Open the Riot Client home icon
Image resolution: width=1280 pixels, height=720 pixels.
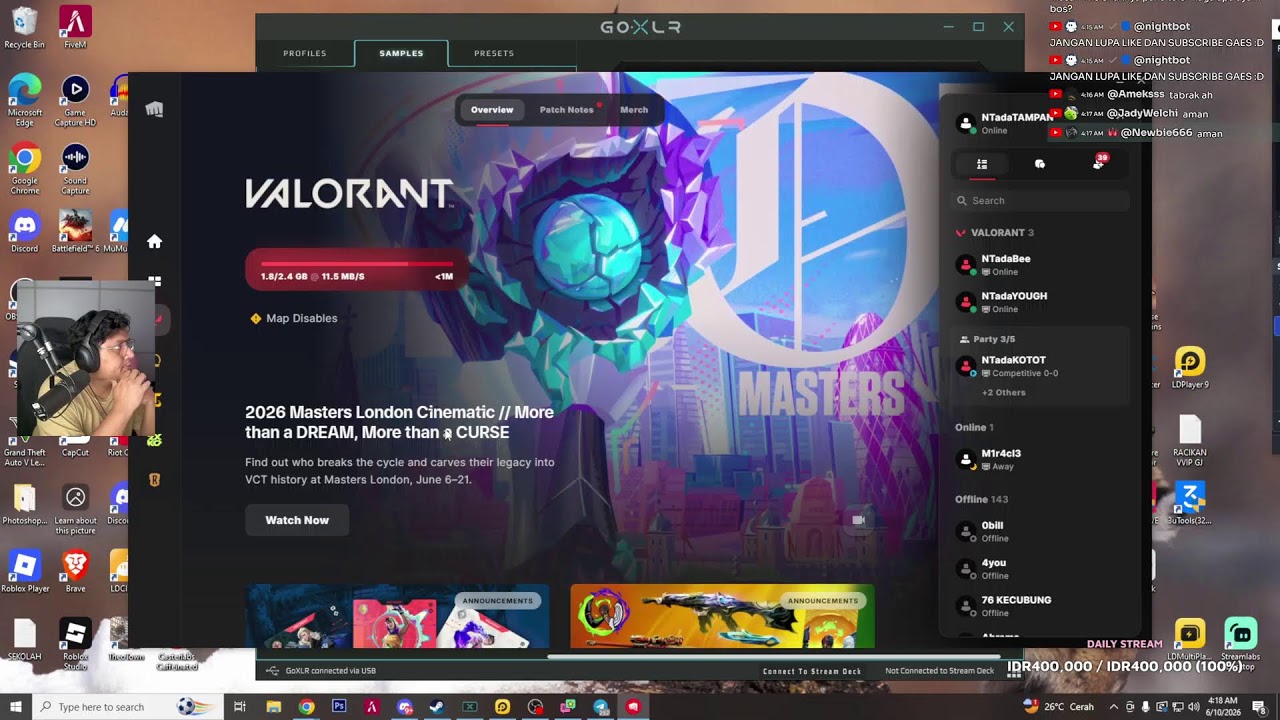click(154, 241)
